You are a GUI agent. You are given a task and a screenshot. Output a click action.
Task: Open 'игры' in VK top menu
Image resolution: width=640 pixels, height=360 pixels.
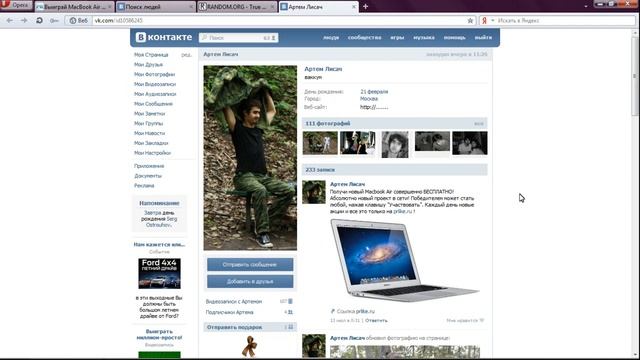(397, 38)
